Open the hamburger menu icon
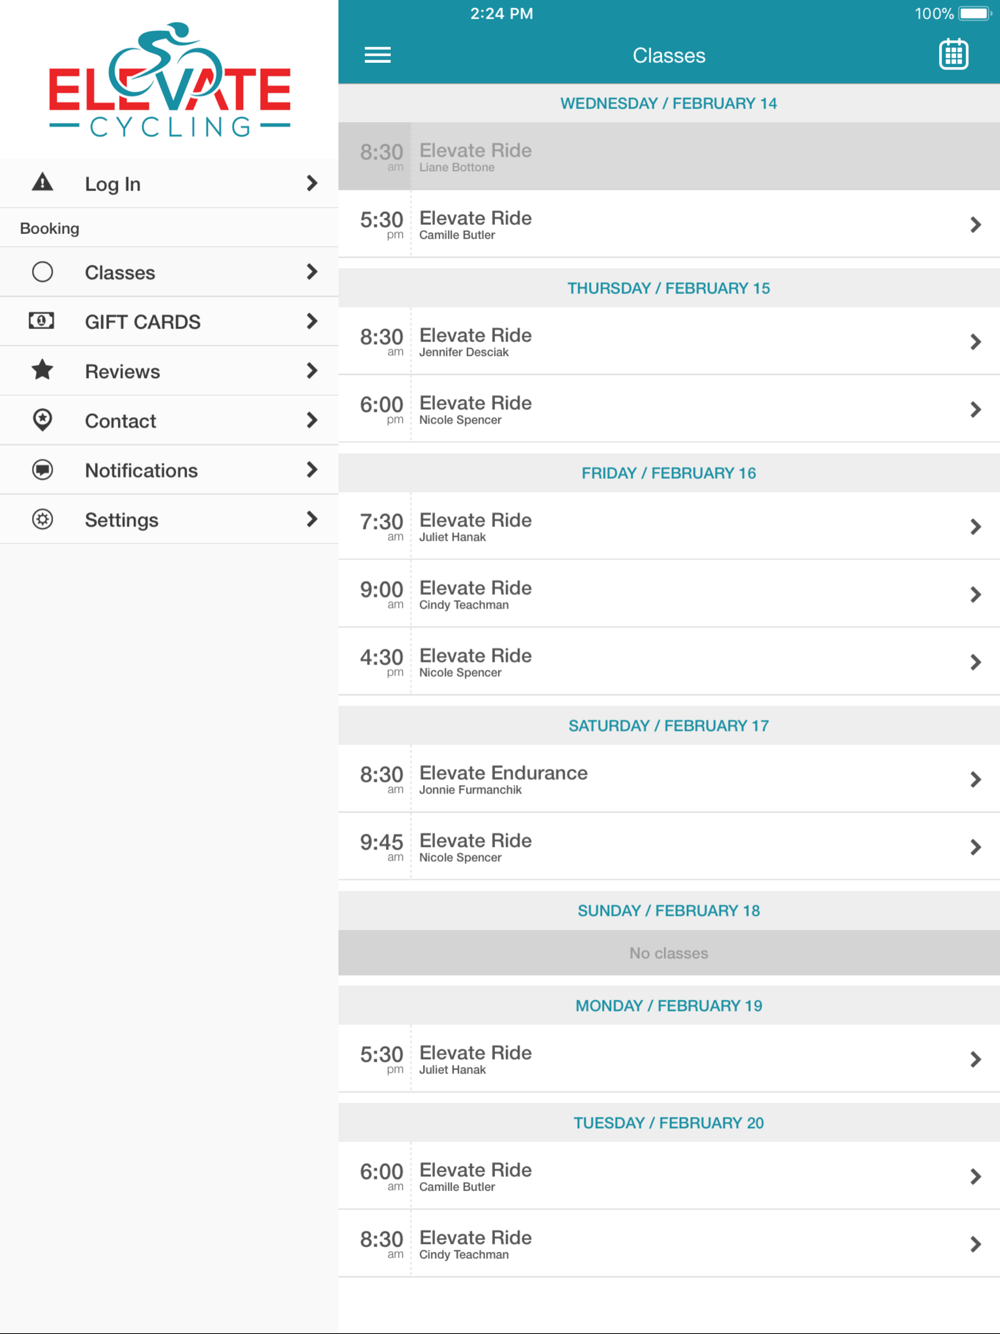The width and height of the screenshot is (1000, 1334). (377, 55)
